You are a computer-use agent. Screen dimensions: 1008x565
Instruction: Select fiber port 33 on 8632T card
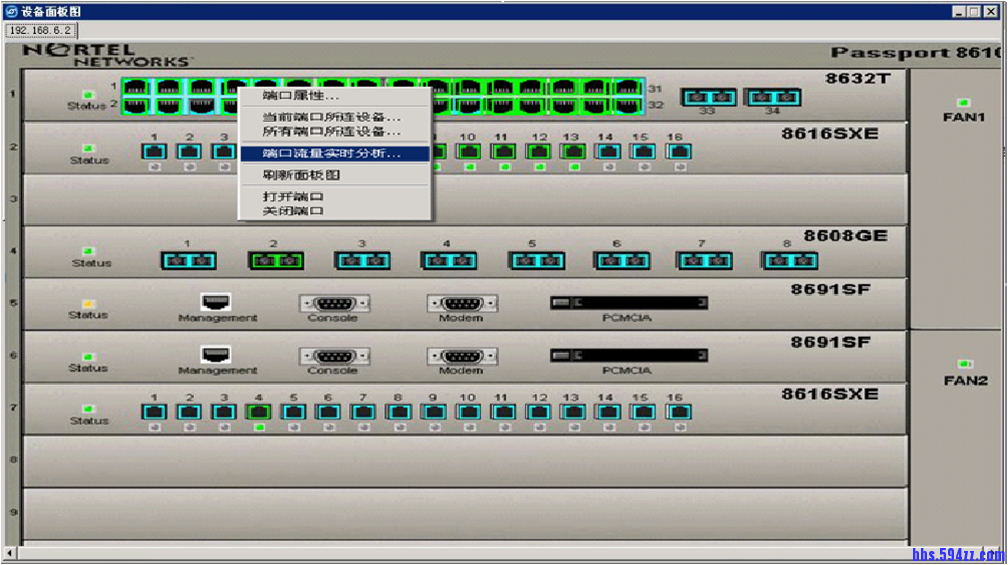[708, 97]
